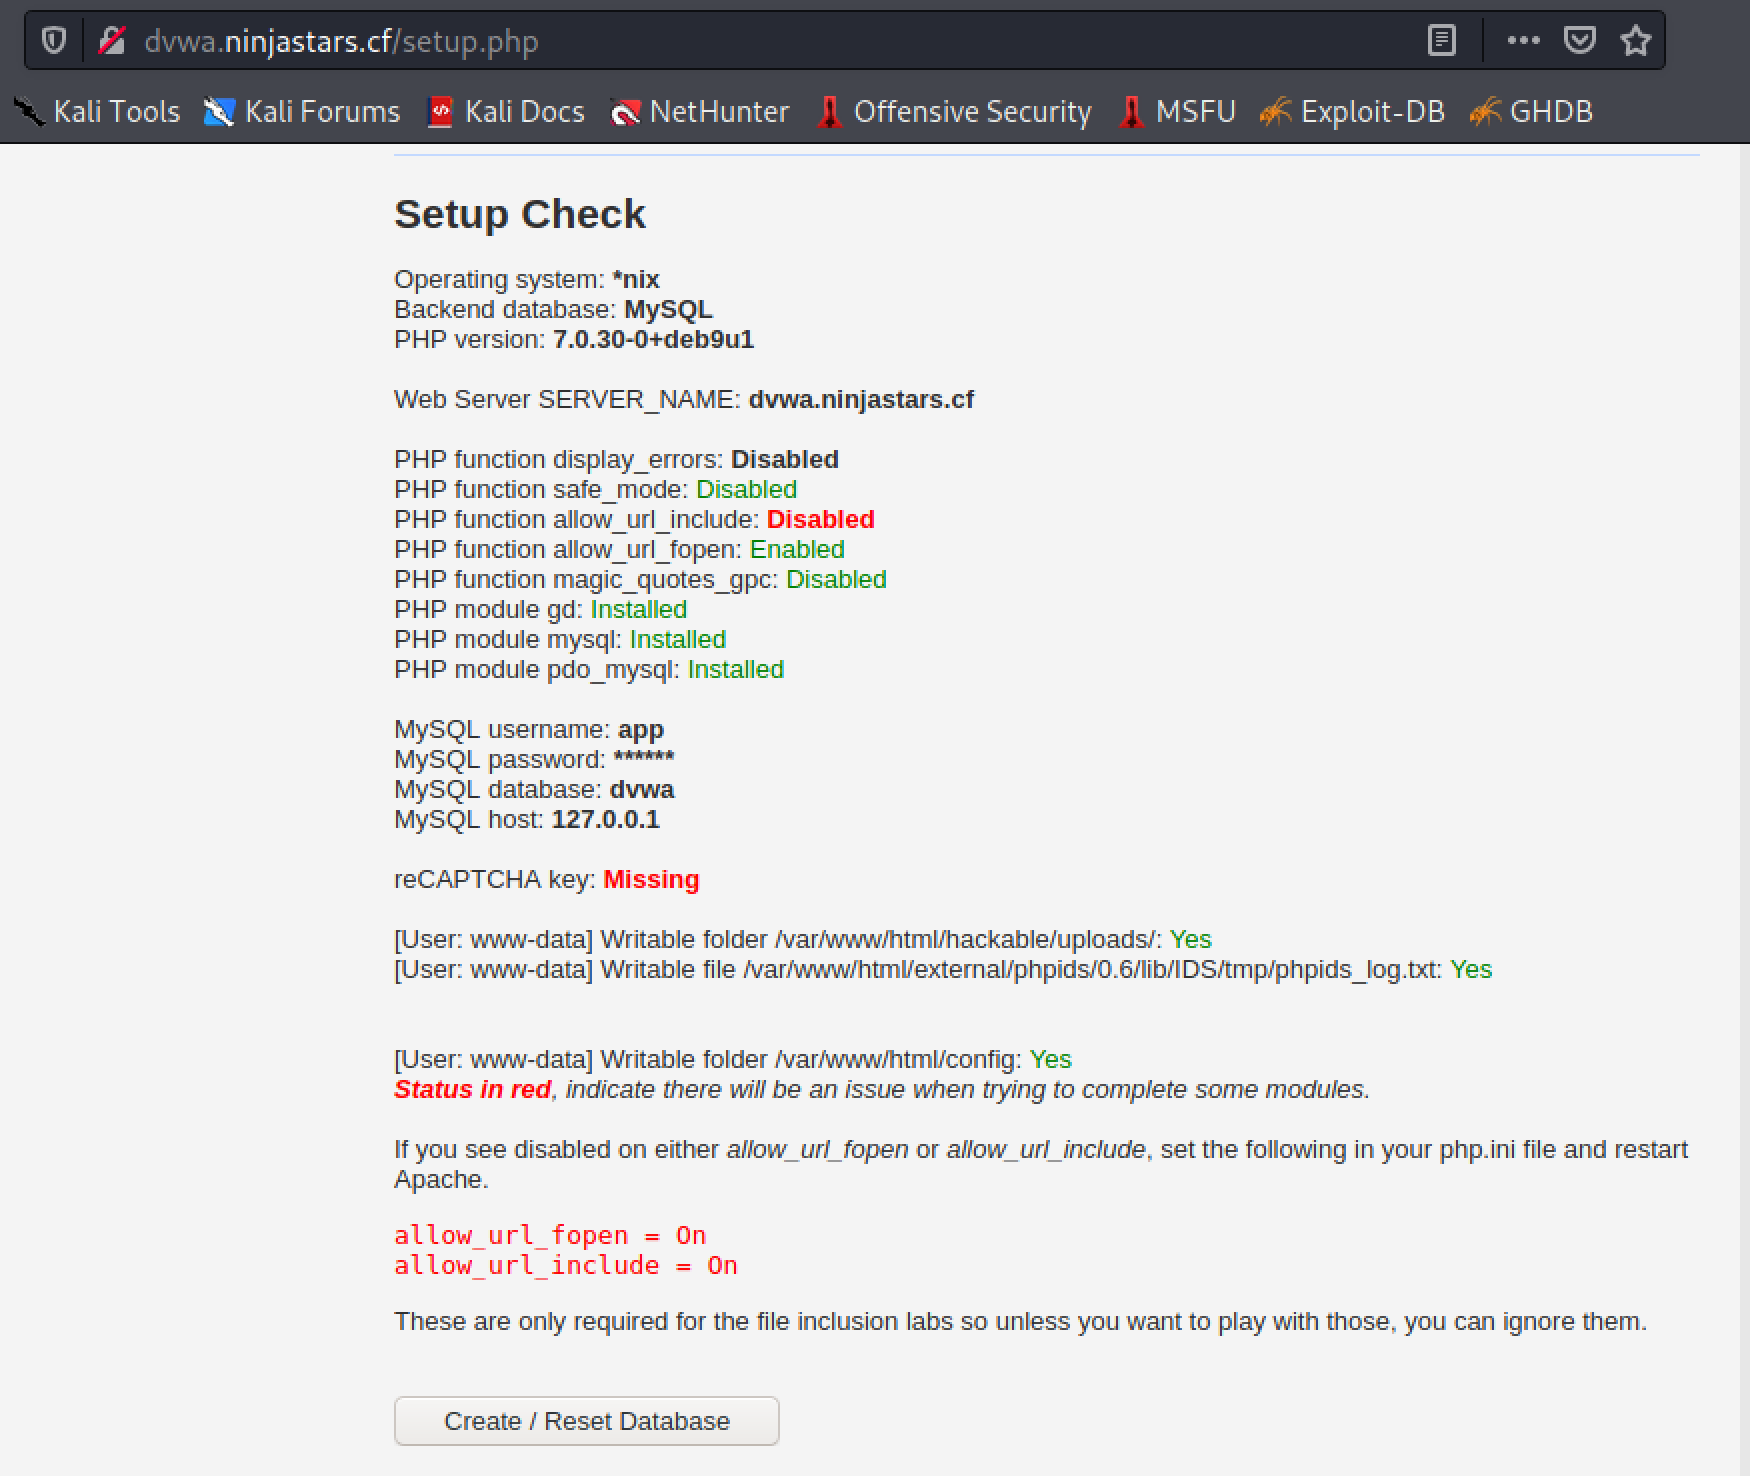Click the allow_url_fopen = On code line

pos(550,1235)
